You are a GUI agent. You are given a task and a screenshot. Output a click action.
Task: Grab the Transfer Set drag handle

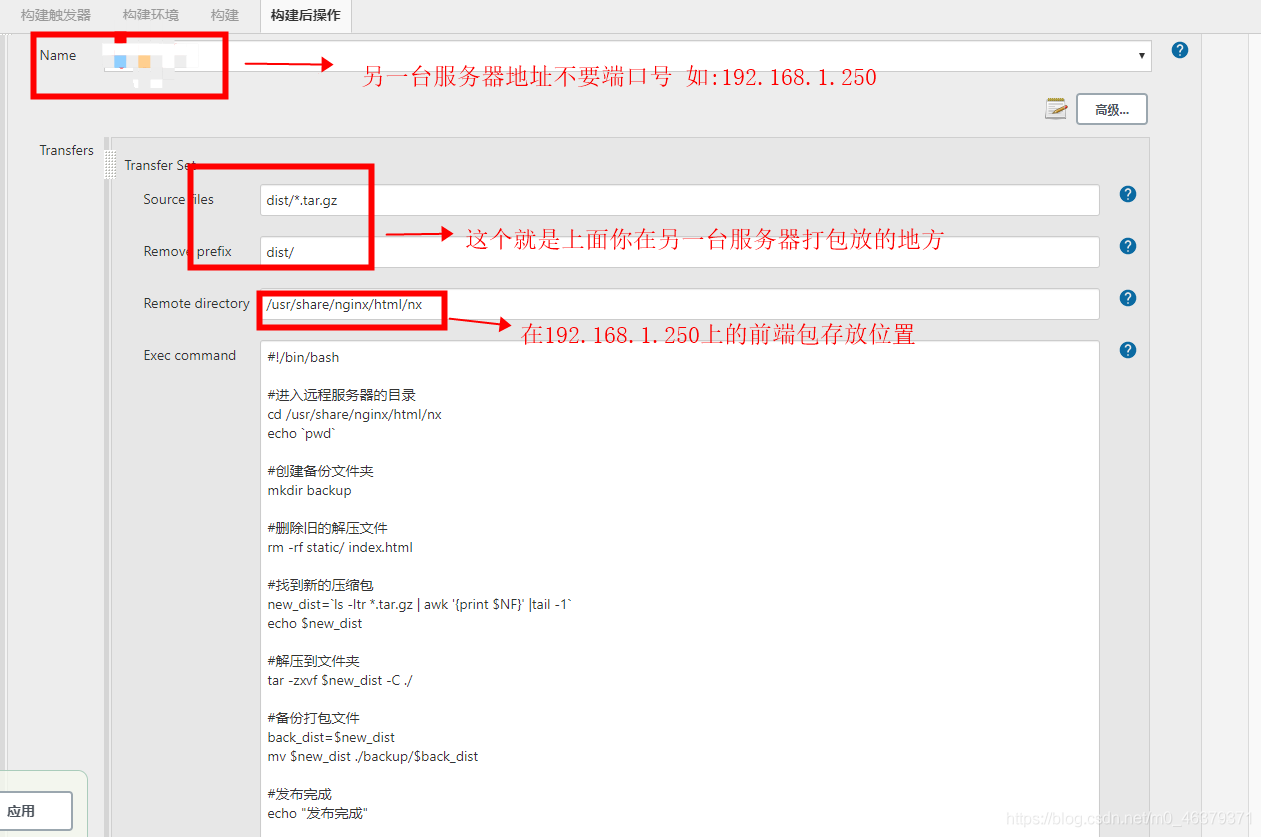[111, 165]
